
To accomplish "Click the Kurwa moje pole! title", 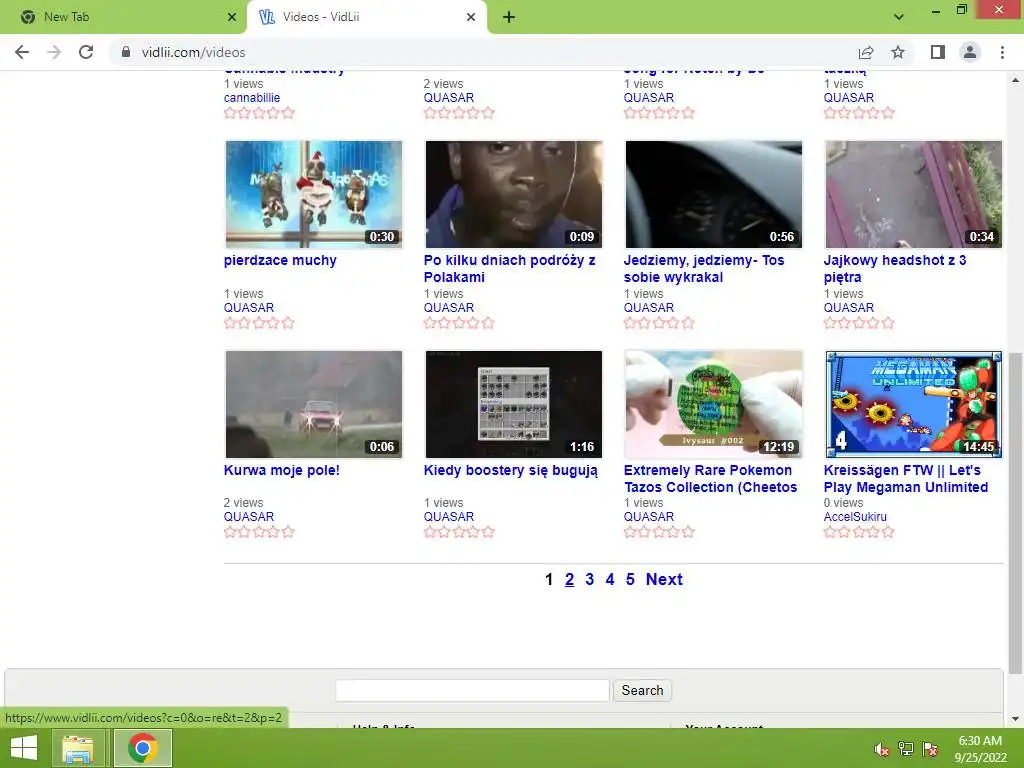I will coord(281,470).
